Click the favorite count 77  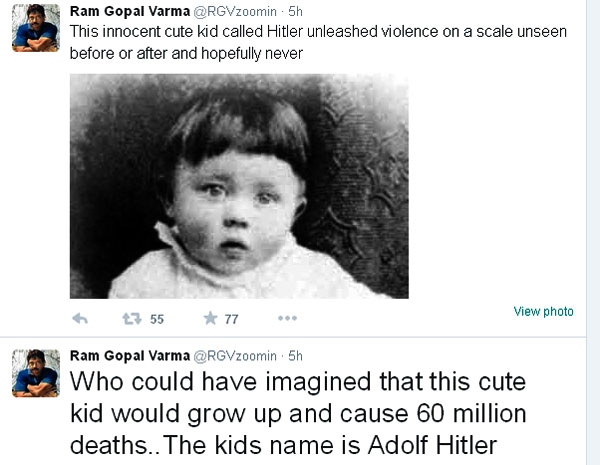pyautogui.click(x=231, y=319)
